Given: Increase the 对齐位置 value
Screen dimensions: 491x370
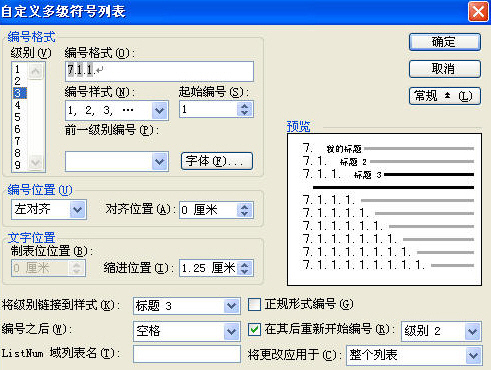Looking at the screenshot, I should (x=245, y=206).
